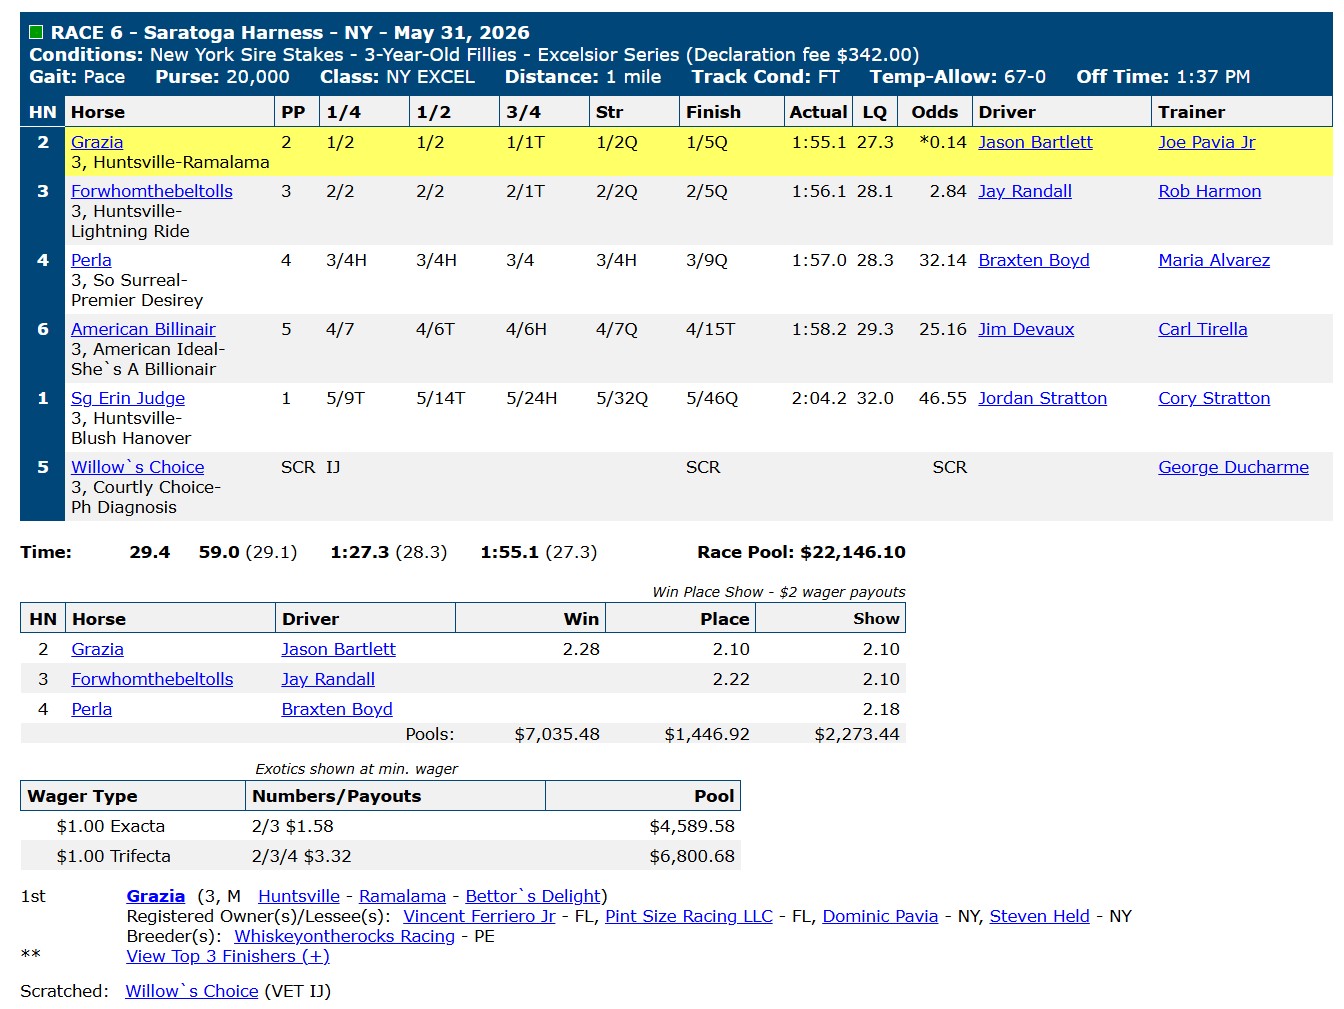This screenshot has height=1009, width=1344.
Task: Click the Wager Type column header
Action: [x=133, y=796]
